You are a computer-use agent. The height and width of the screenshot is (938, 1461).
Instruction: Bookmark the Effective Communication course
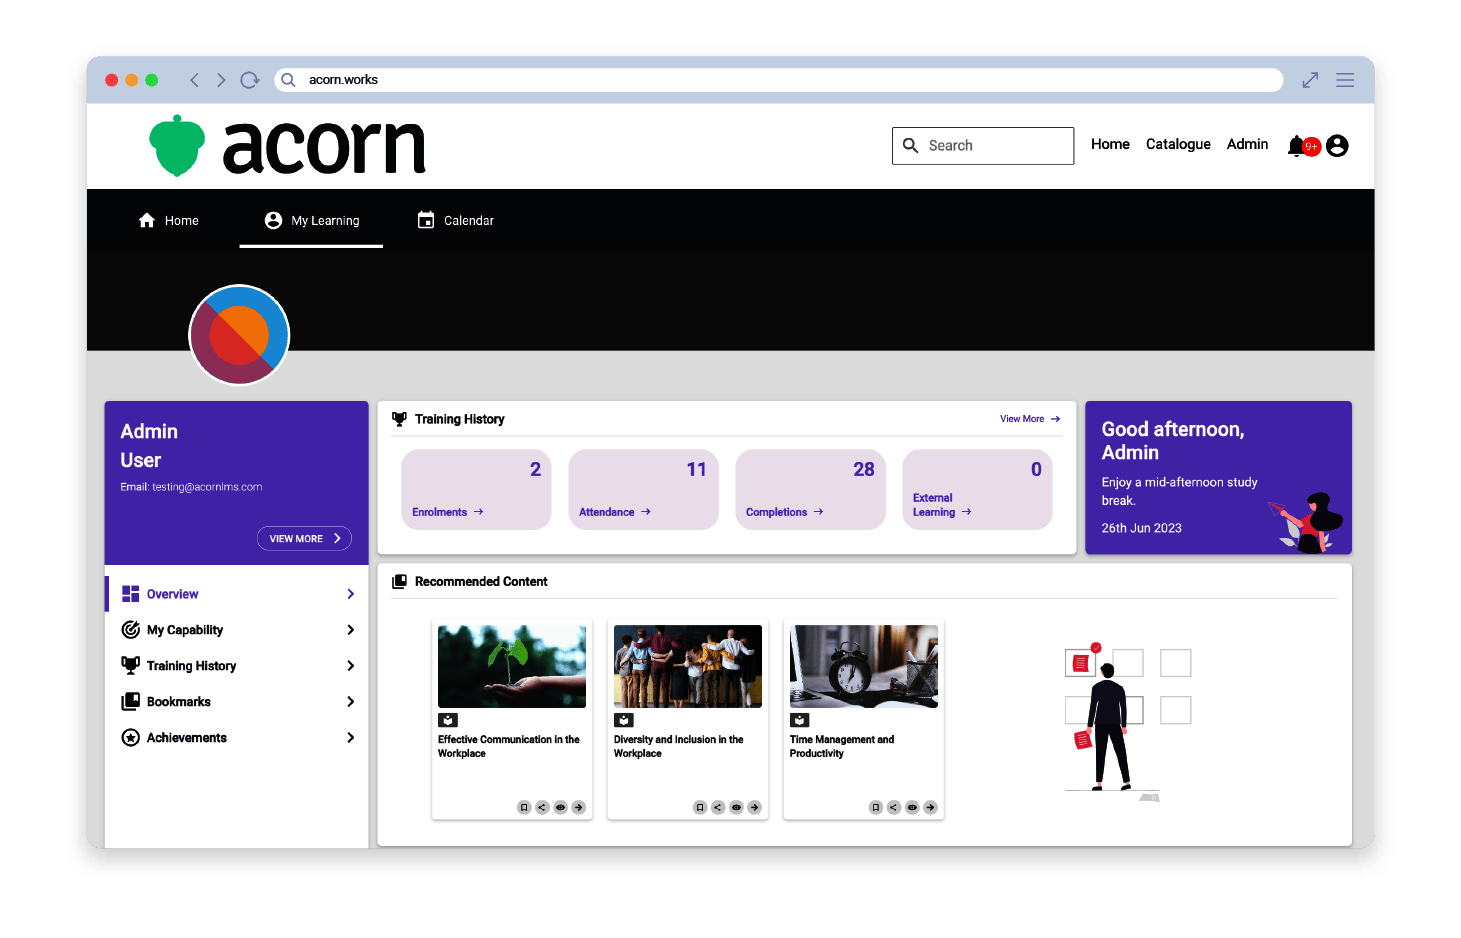click(524, 807)
